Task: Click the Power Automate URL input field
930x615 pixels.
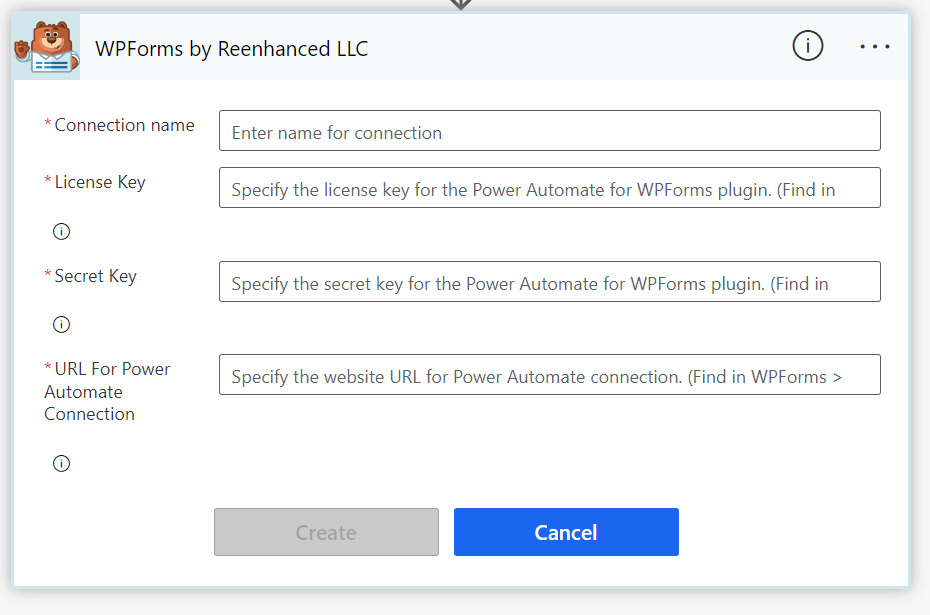Action: [549, 374]
